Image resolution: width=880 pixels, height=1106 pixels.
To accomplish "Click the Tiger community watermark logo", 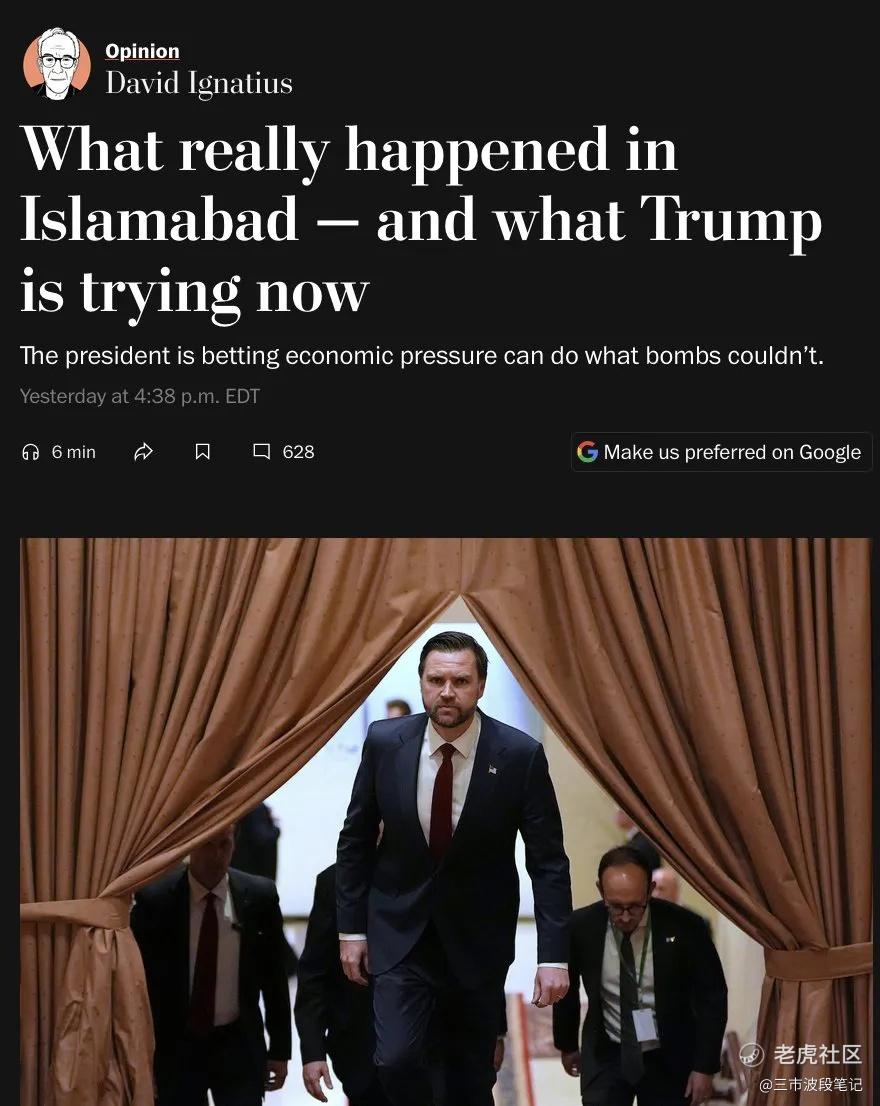I will 751,1055.
